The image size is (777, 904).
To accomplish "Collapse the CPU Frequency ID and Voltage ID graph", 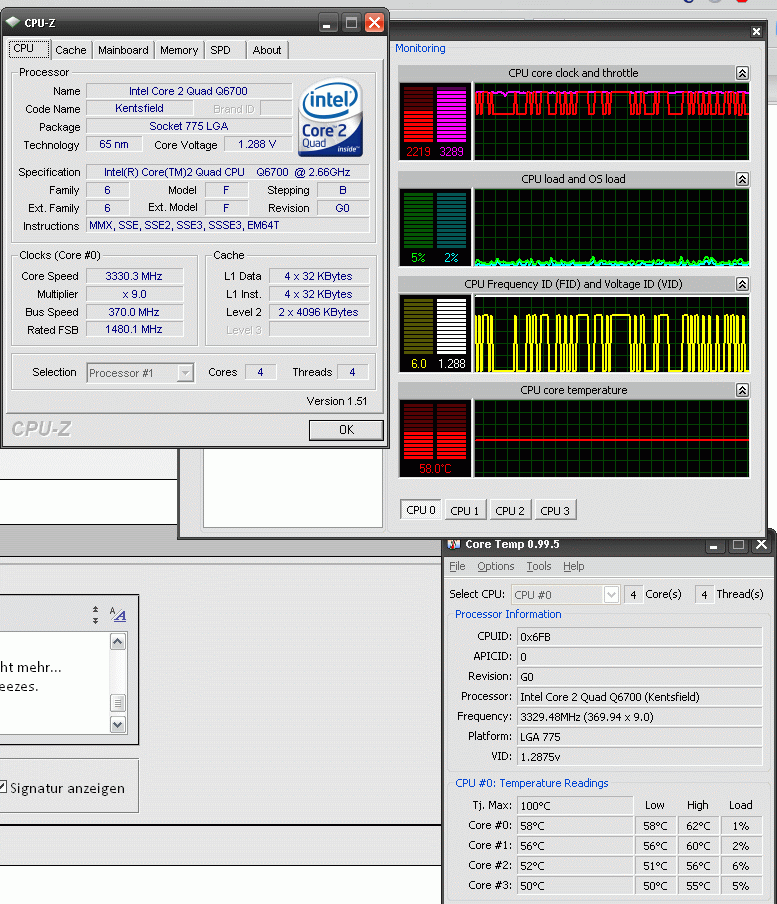I will click(742, 284).
